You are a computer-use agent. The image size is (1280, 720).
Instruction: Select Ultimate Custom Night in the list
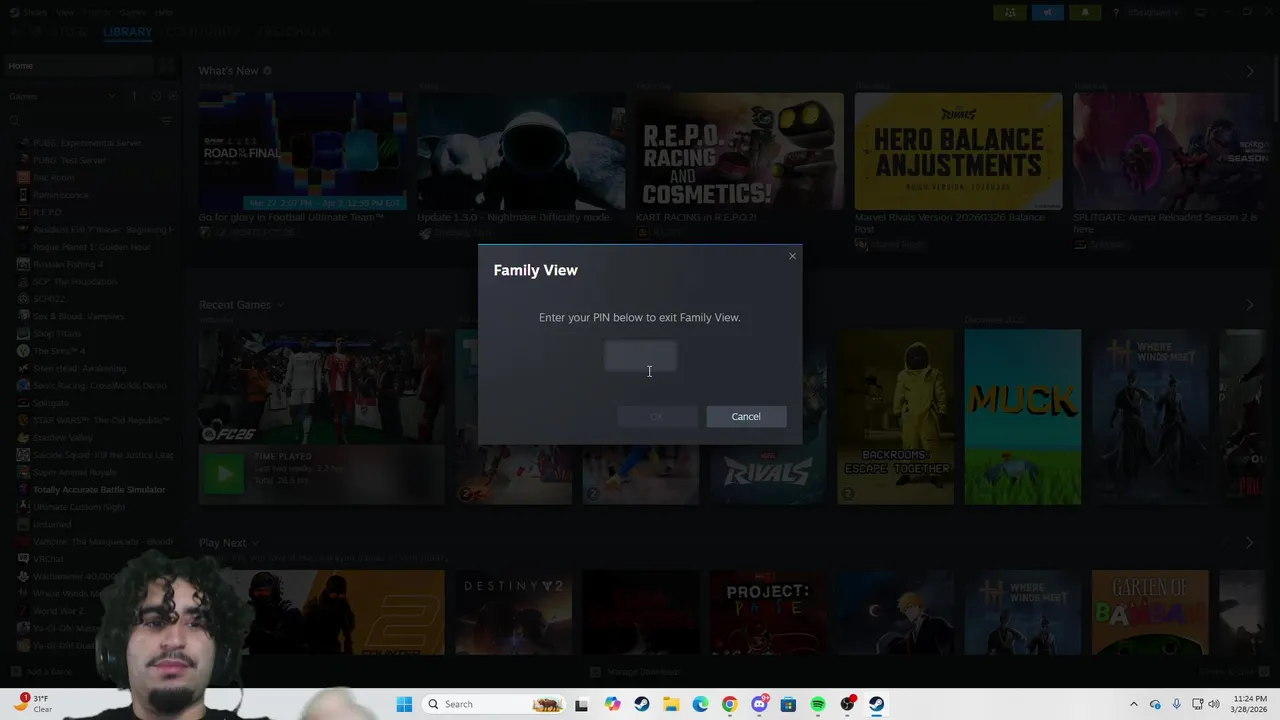(x=79, y=507)
